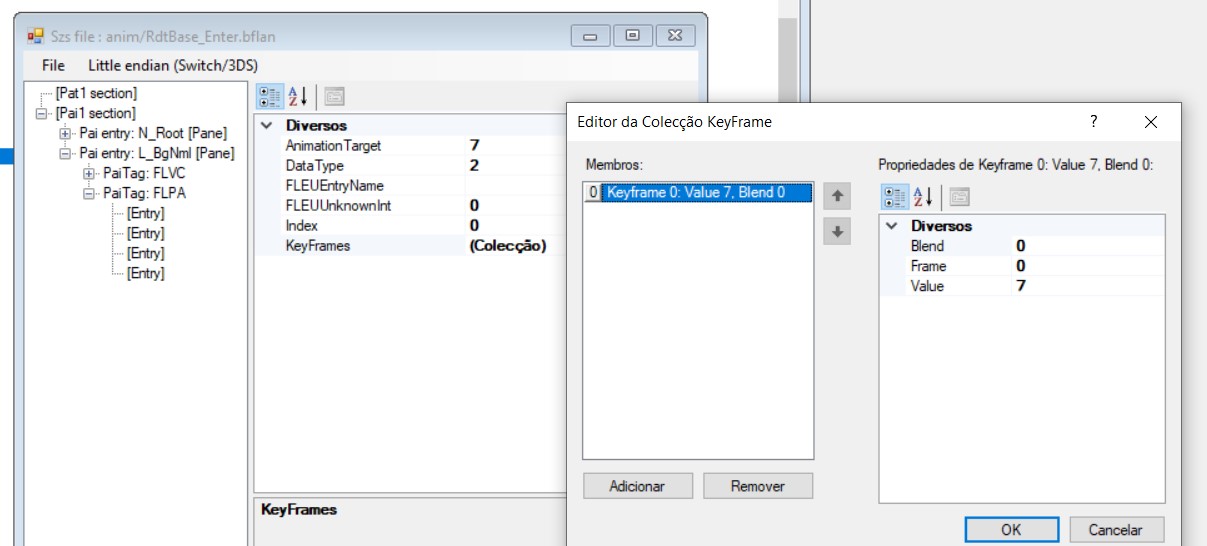Click Categorized icon in KeyFrame editor grid

point(893,197)
